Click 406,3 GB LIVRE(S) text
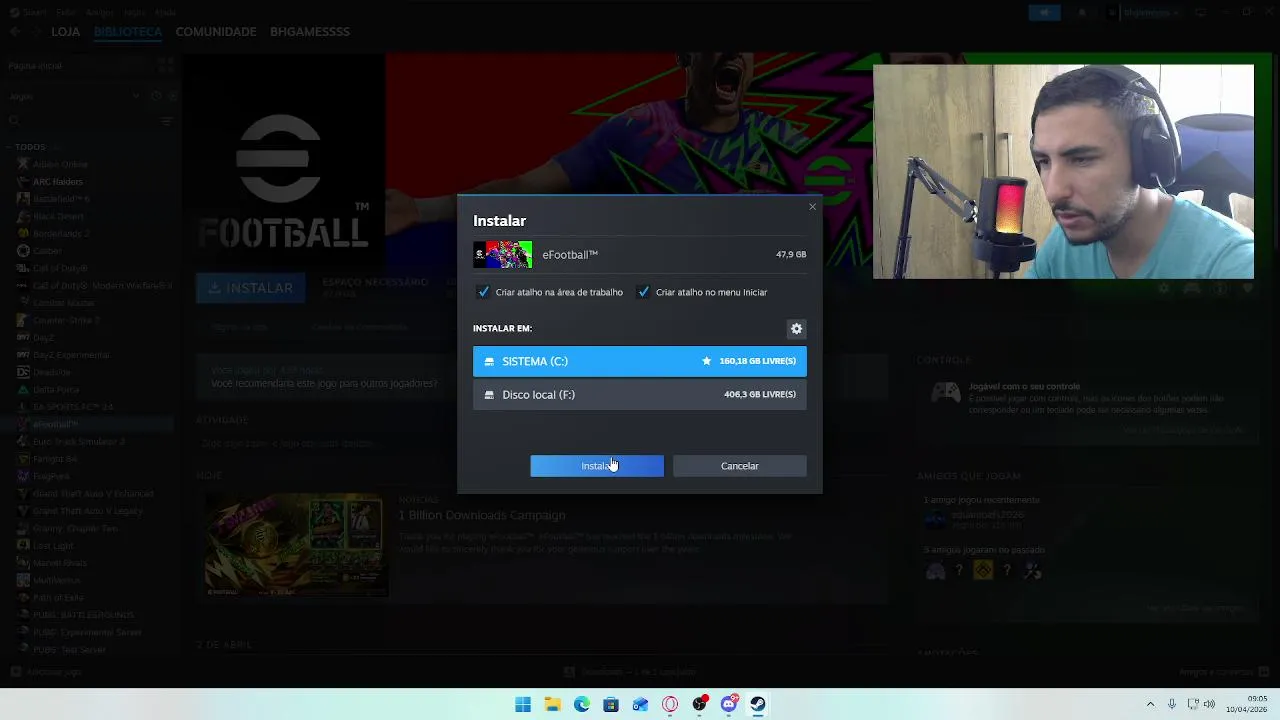 [760, 395]
